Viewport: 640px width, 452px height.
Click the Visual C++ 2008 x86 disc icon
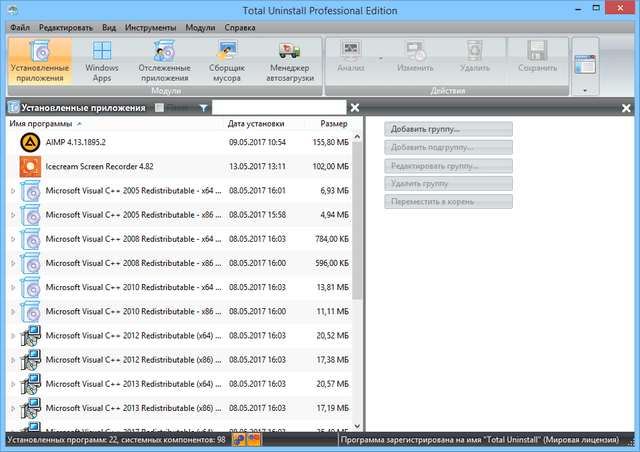coord(30,263)
